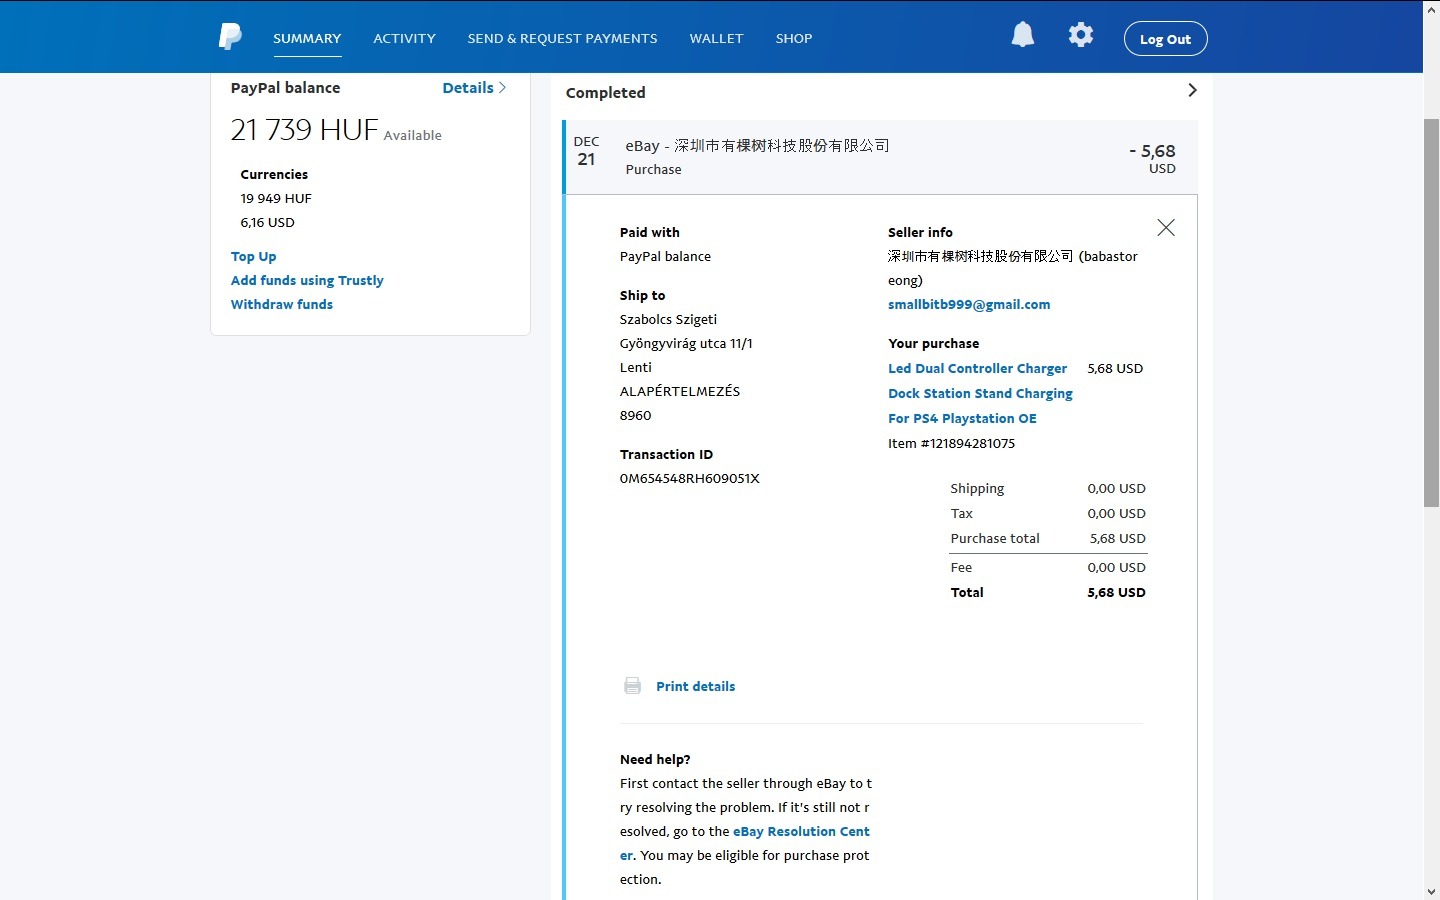The height and width of the screenshot is (900, 1440).
Task: Click the Gyöngyvirág utca 11/1 address line
Action: click(x=686, y=344)
